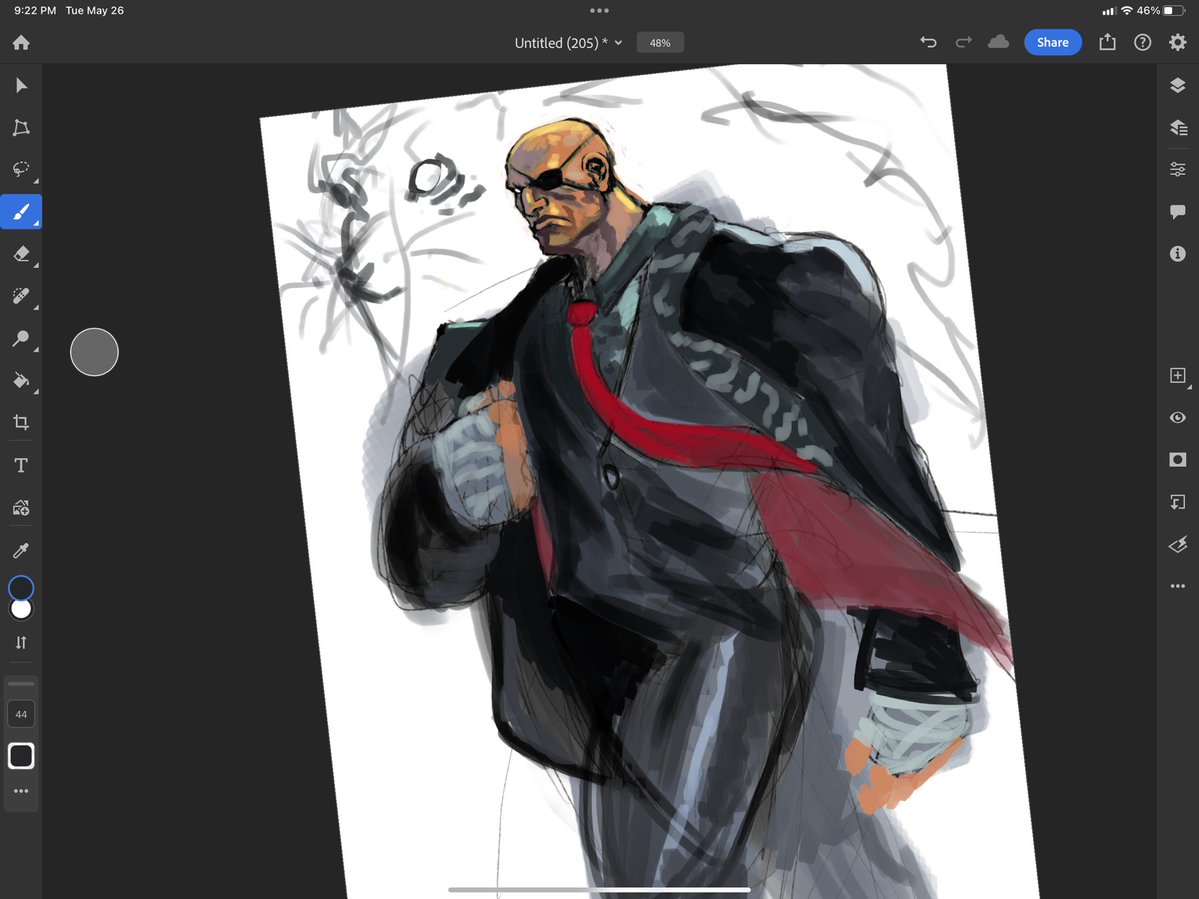This screenshot has width=1199, height=899.
Task: Add a clipped layer
Action: coord(1178,501)
